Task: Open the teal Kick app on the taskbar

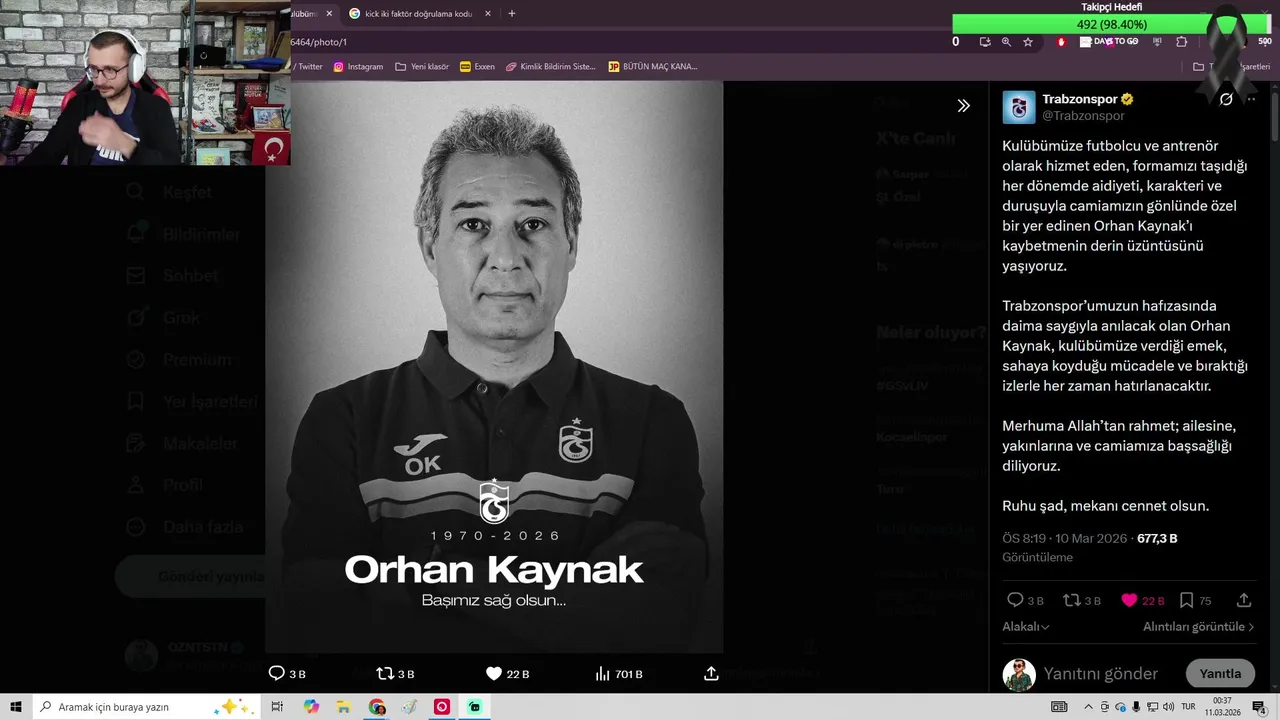Action: coord(474,707)
